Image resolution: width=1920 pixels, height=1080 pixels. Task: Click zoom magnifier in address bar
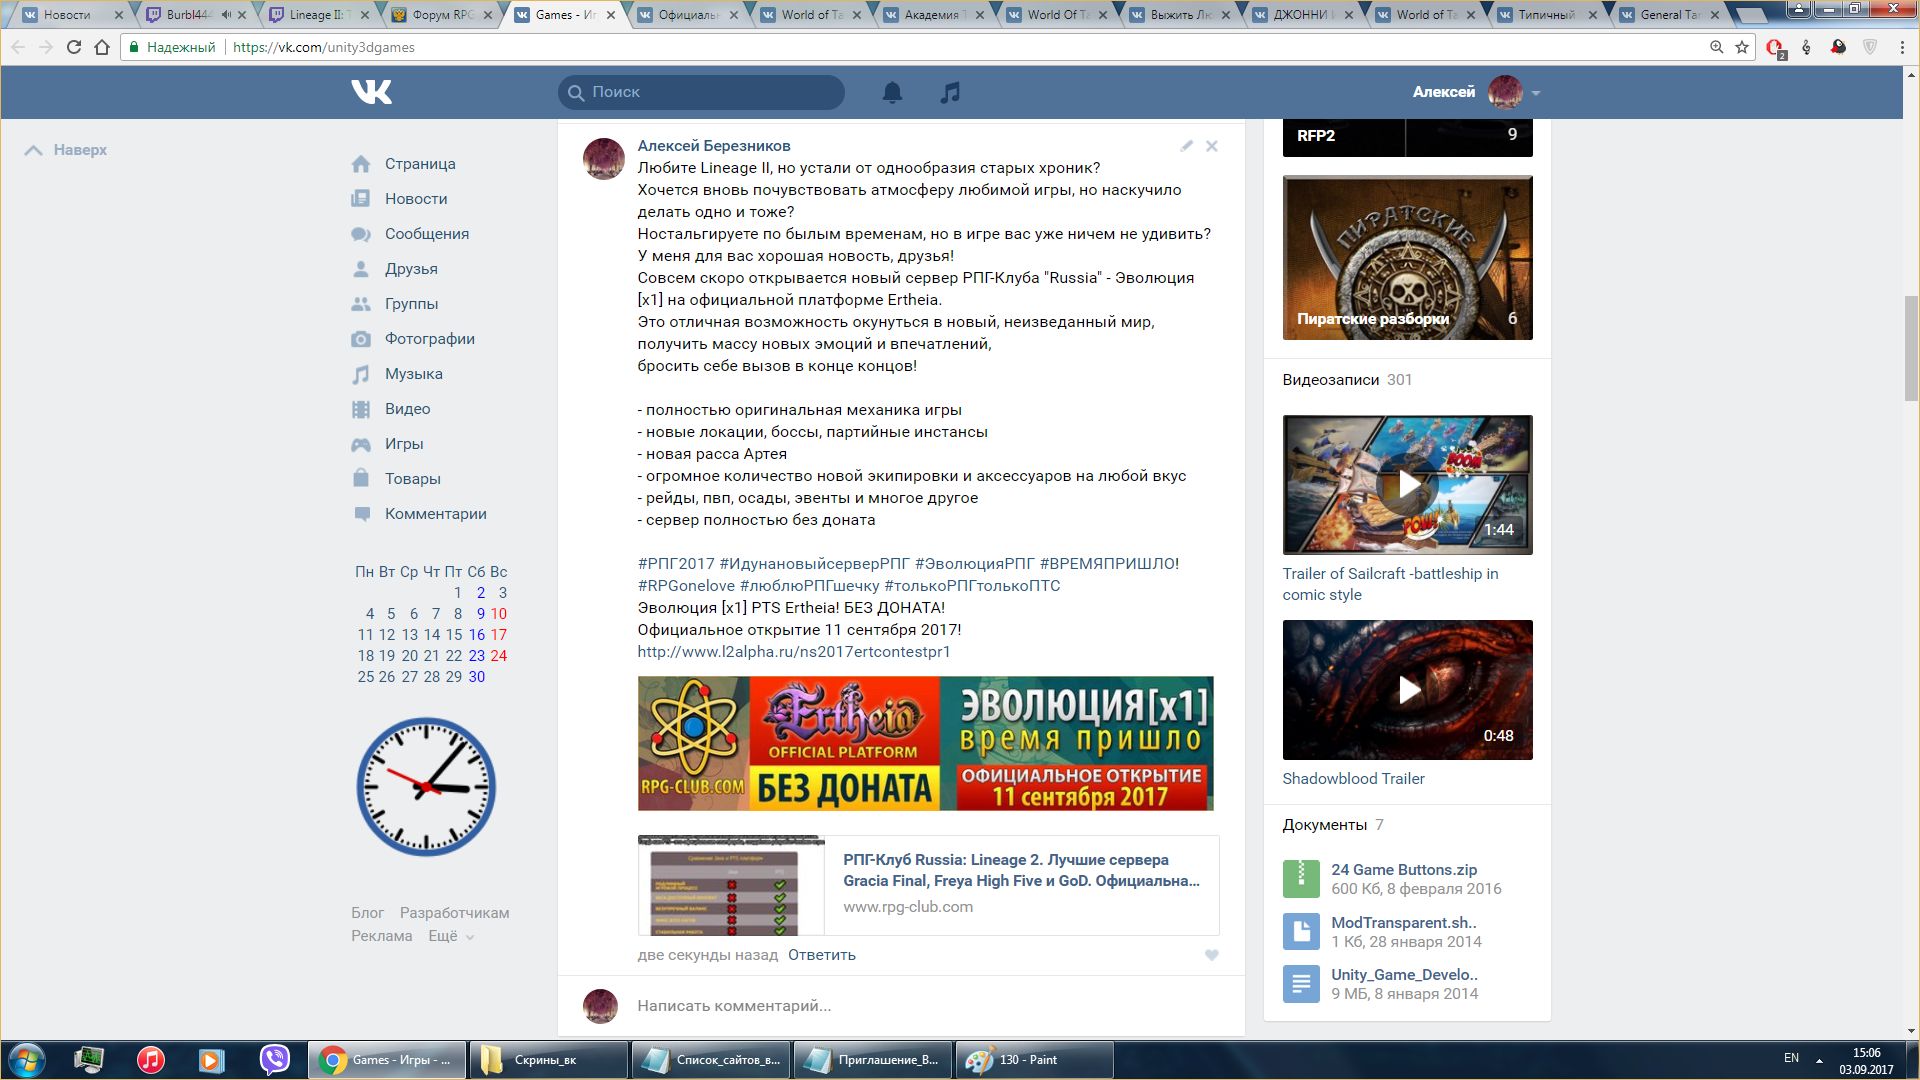(1716, 47)
